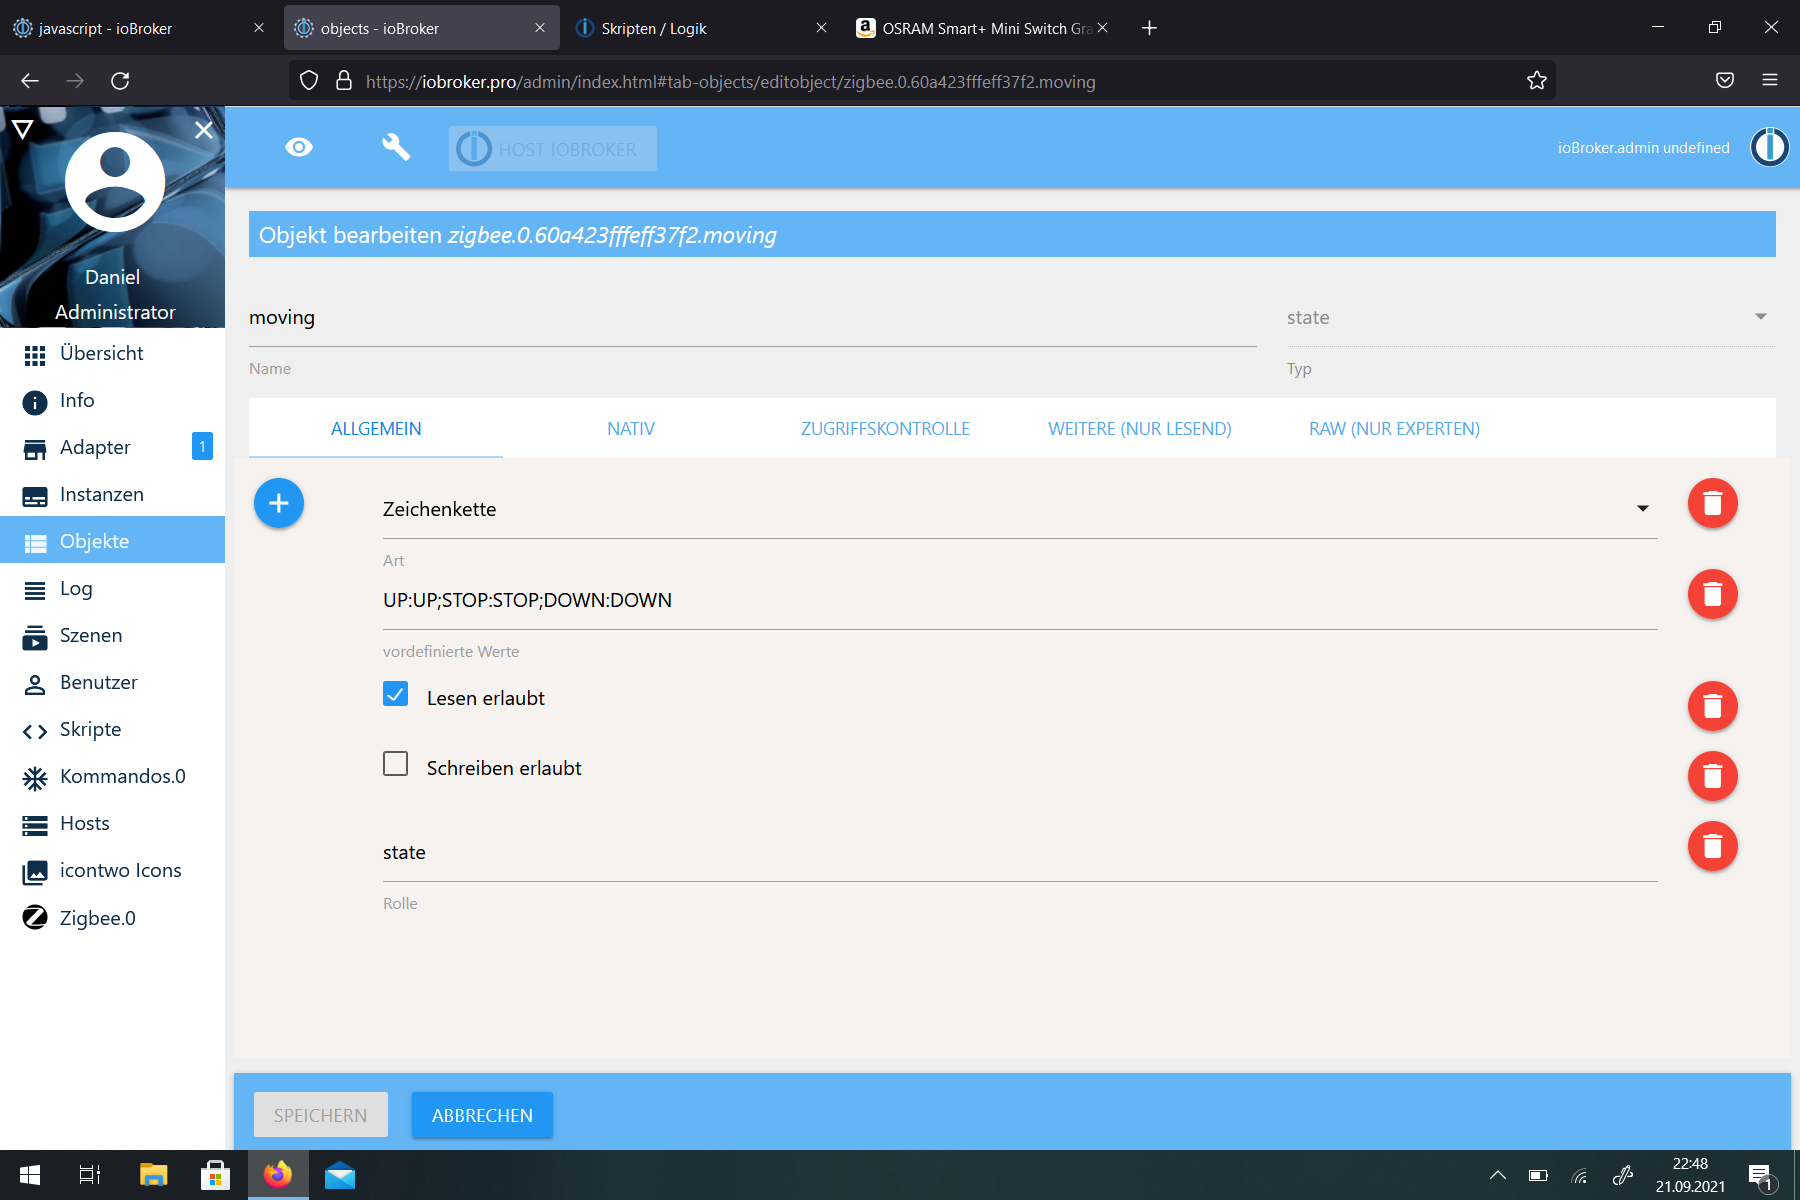Delete the Rolle state row via trash icon
Viewport: 1800px width, 1200px height.
(x=1712, y=846)
